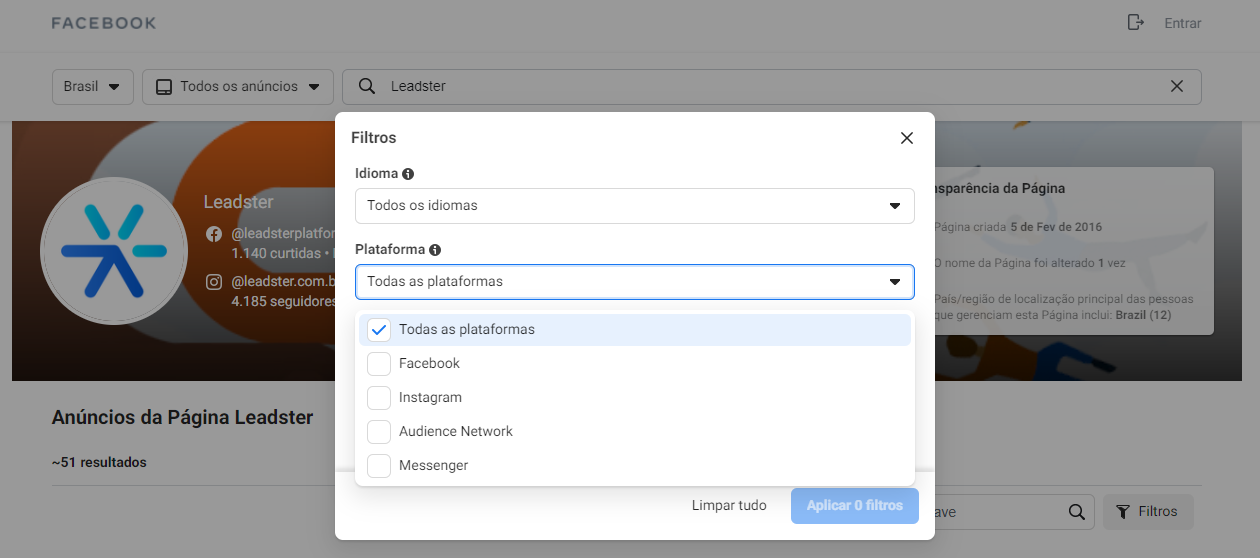Click the ~51 resultados text

[99, 463]
